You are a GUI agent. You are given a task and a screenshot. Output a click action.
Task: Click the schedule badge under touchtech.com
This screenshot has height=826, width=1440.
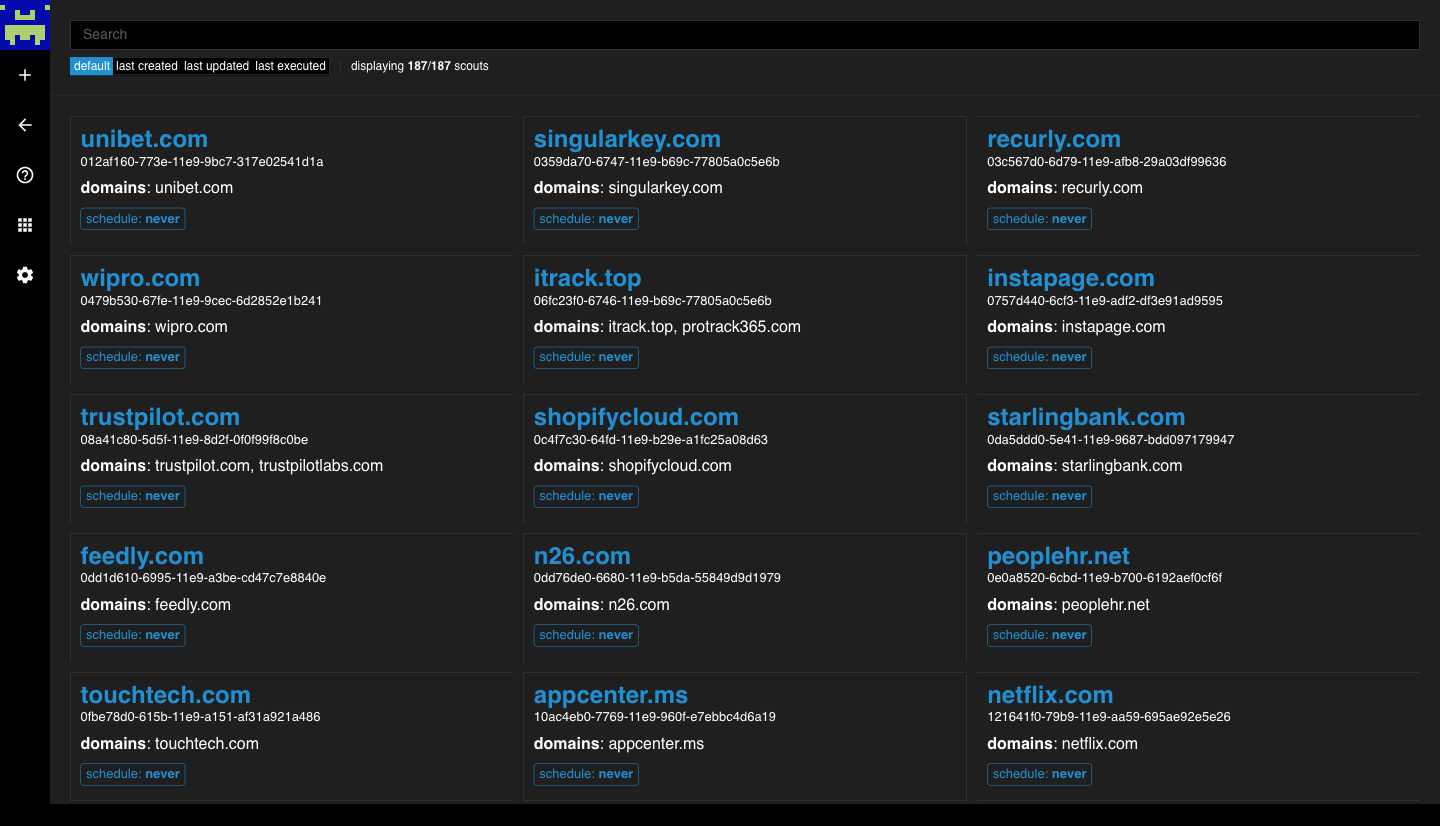coord(133,774)
